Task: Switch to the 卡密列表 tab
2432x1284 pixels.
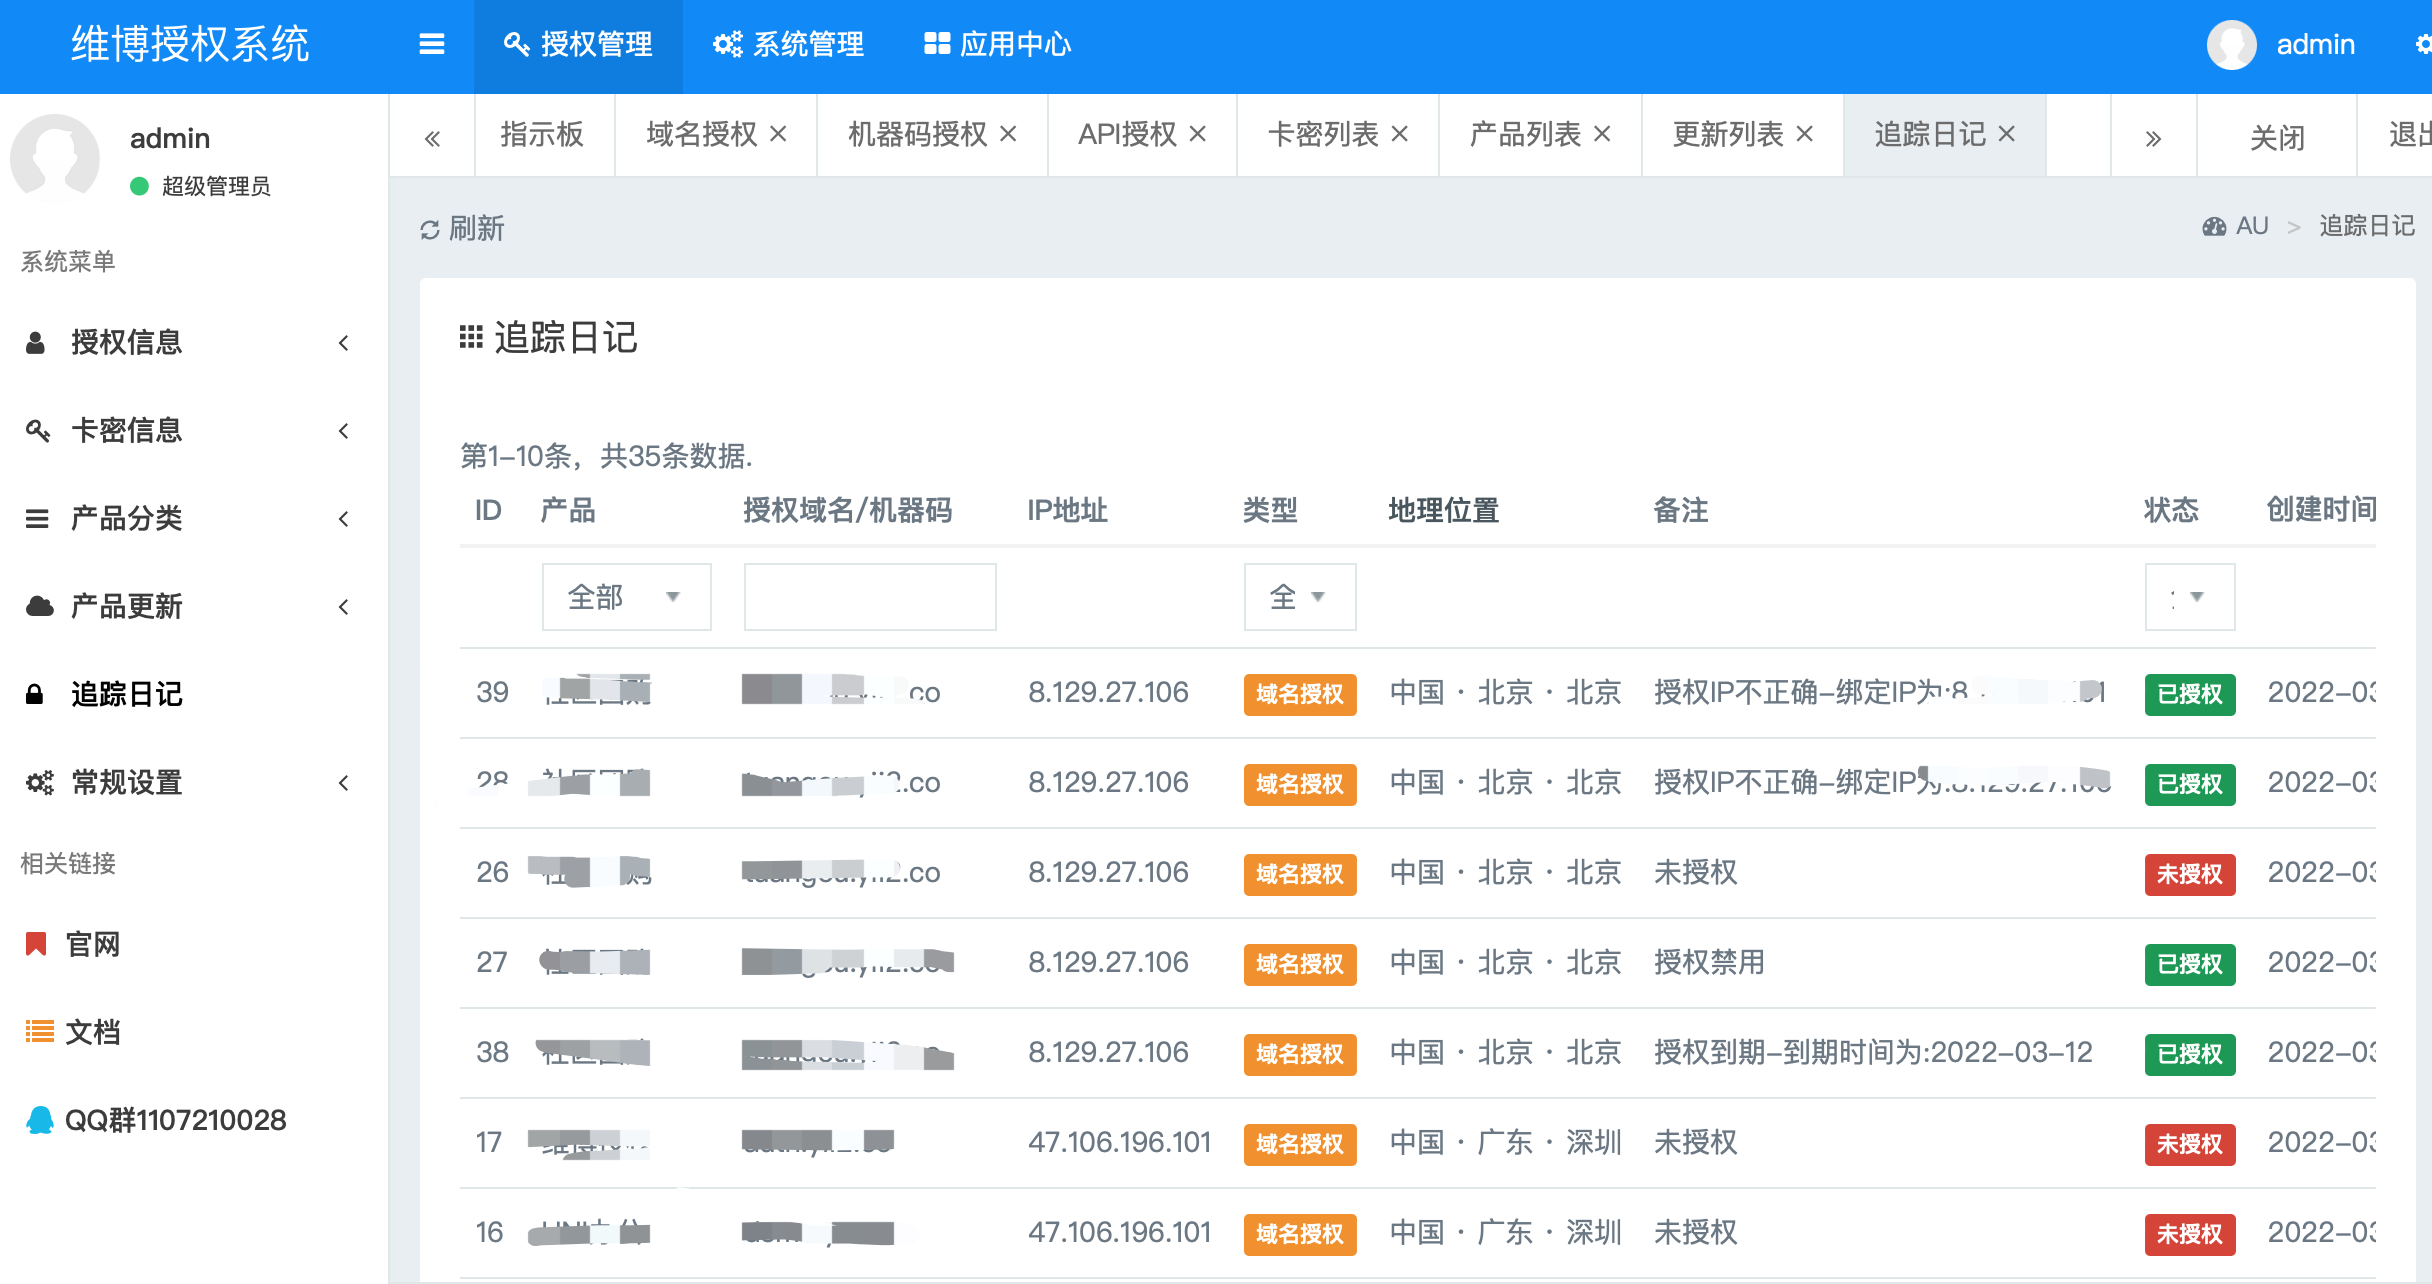Action: [x=1322, y=134]
